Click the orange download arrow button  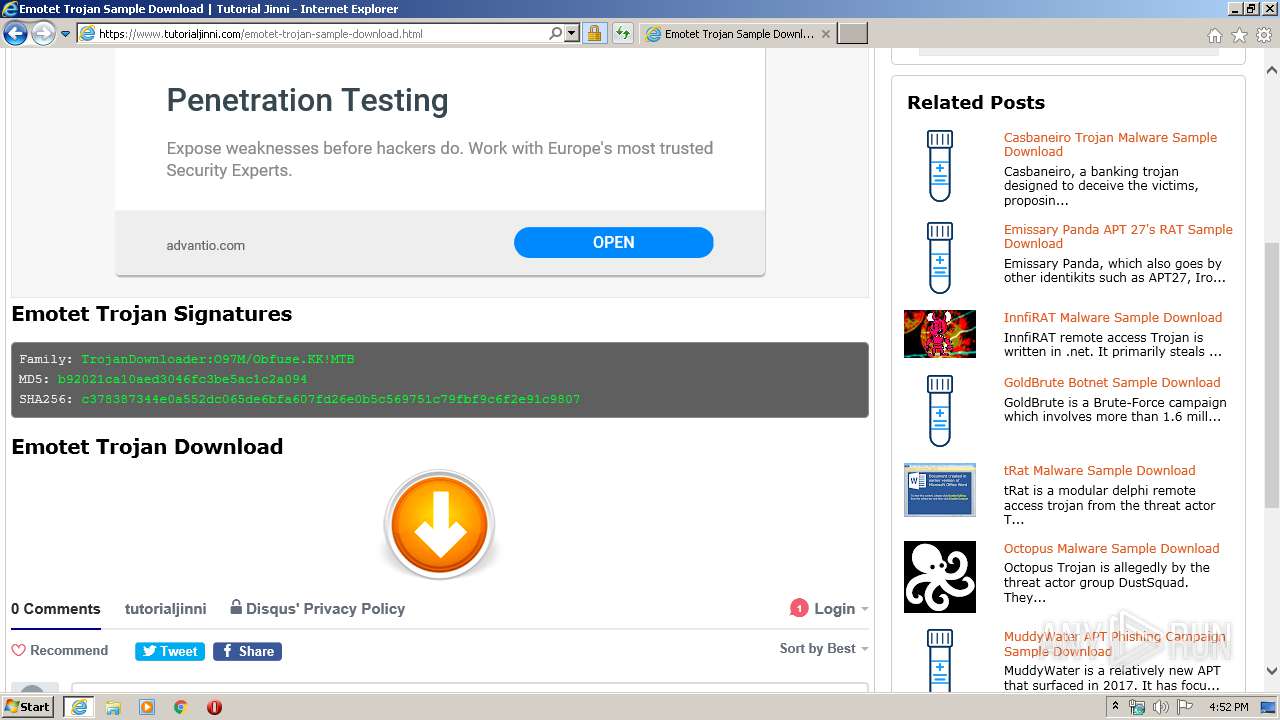[x=439, y=525]
